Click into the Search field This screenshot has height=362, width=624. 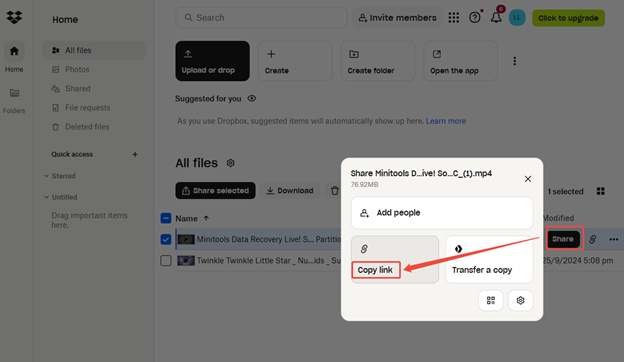[261, 18]
